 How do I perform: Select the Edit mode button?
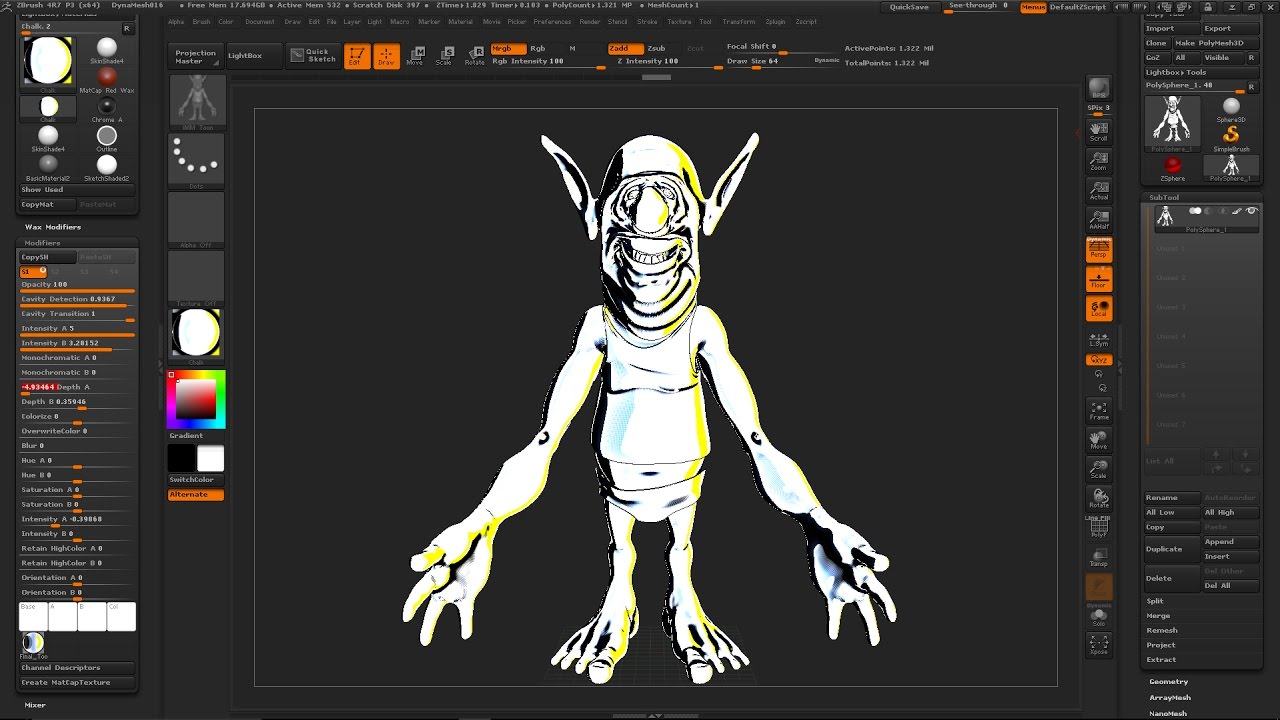[x=355, y=56]
